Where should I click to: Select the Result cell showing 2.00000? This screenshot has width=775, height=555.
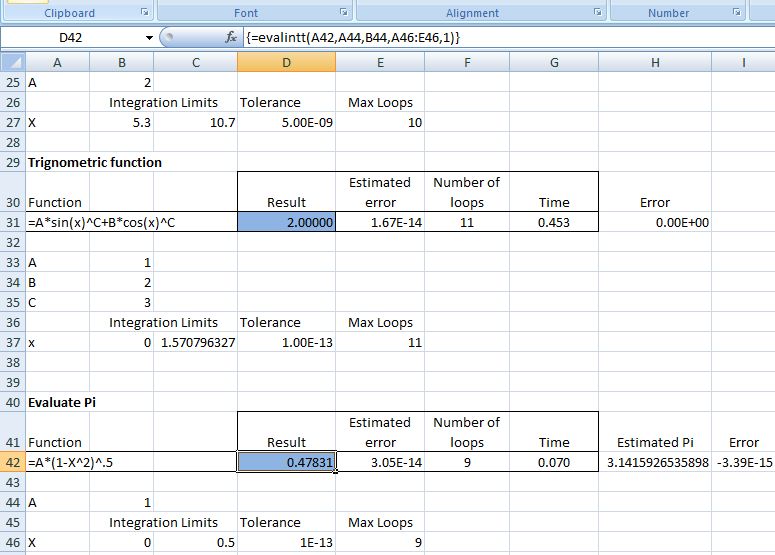(287, 222)
